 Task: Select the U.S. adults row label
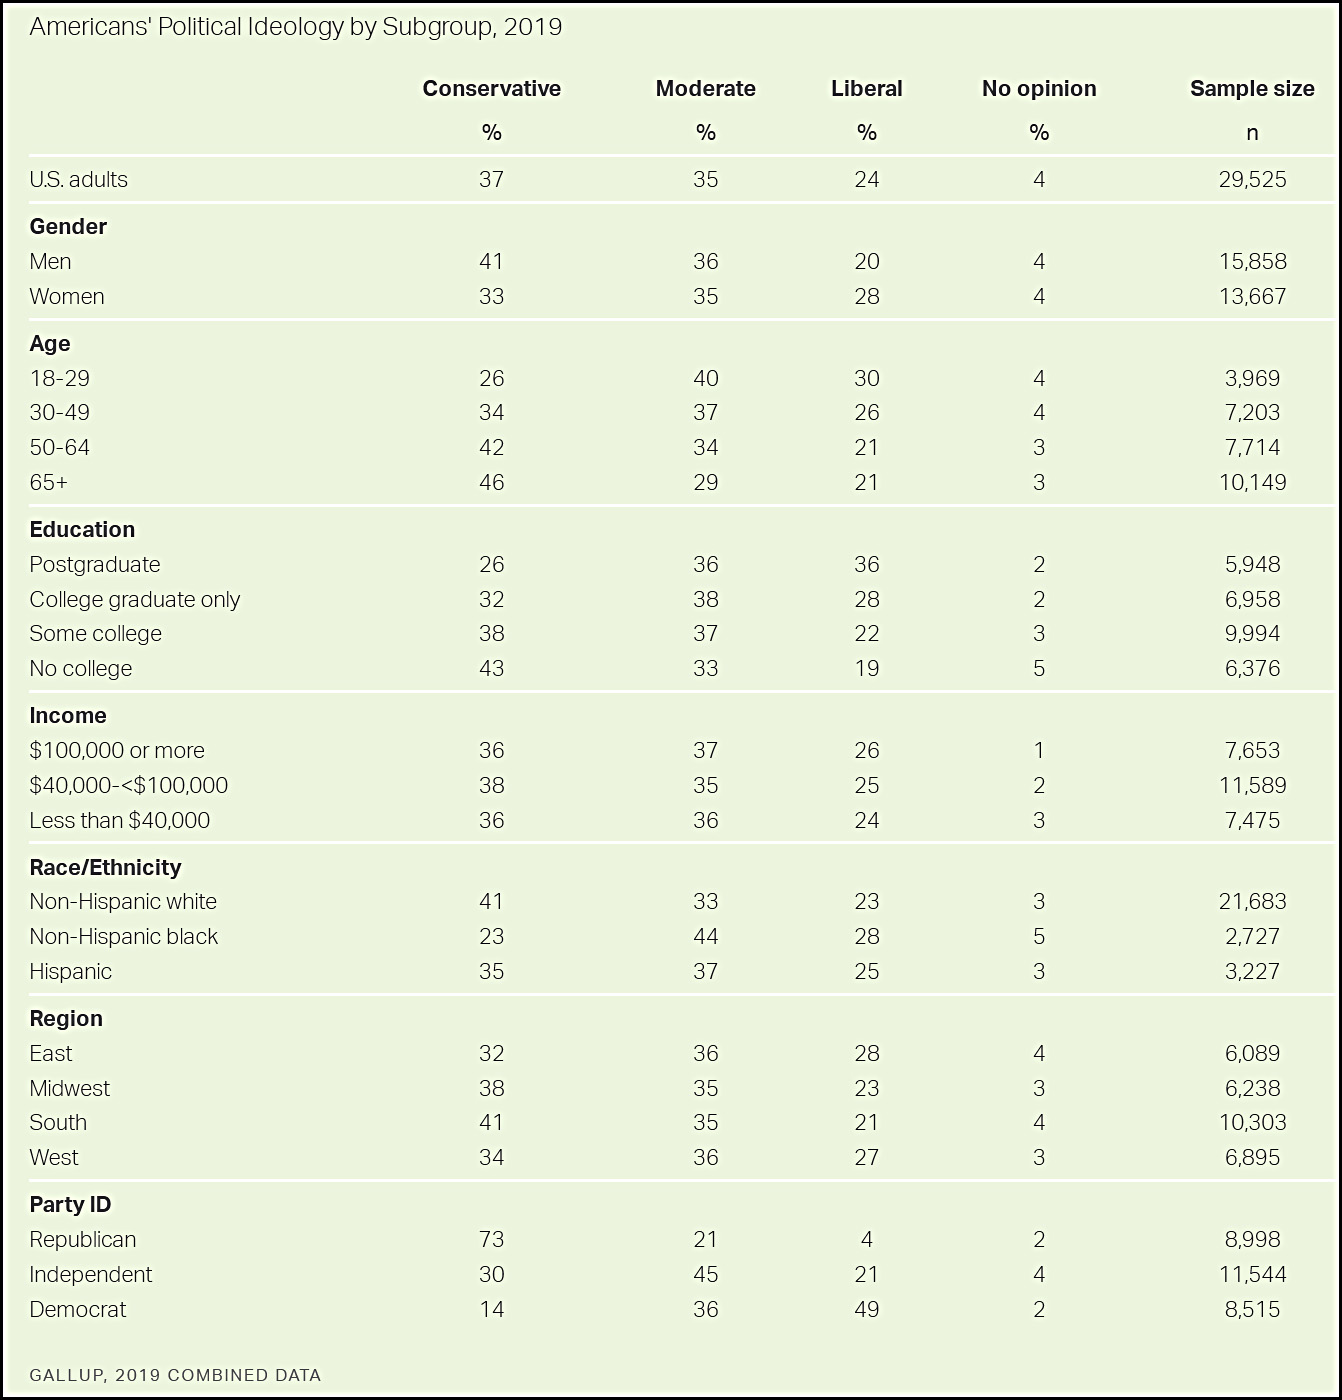pos(79,180)
